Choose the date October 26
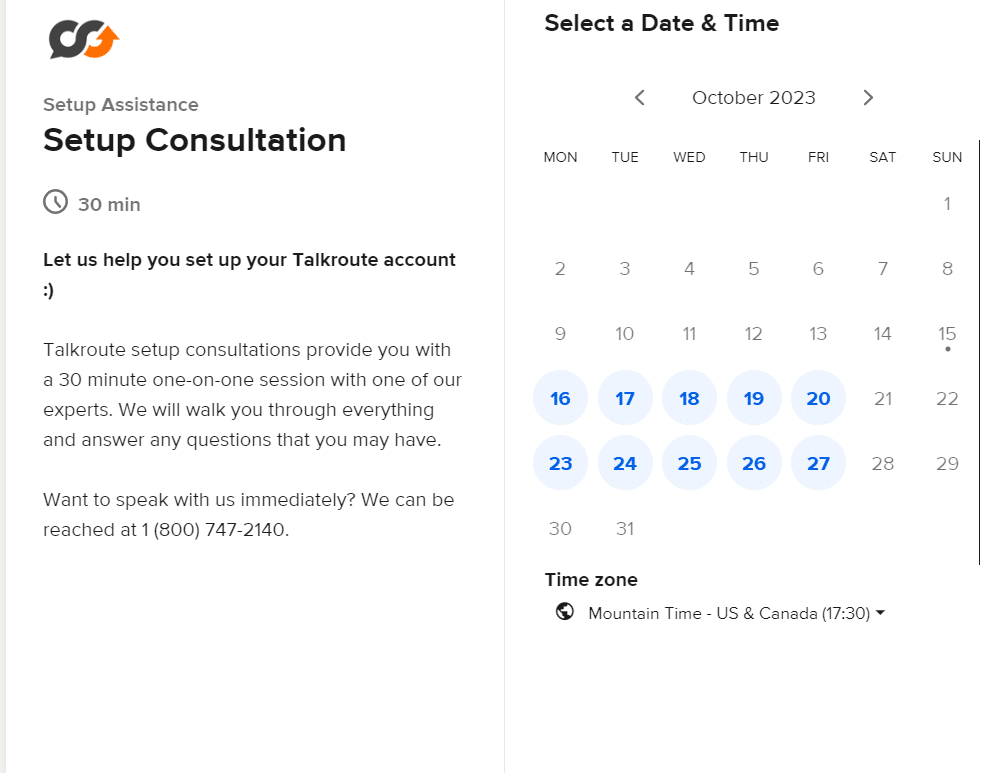 (x=754, y=463)
